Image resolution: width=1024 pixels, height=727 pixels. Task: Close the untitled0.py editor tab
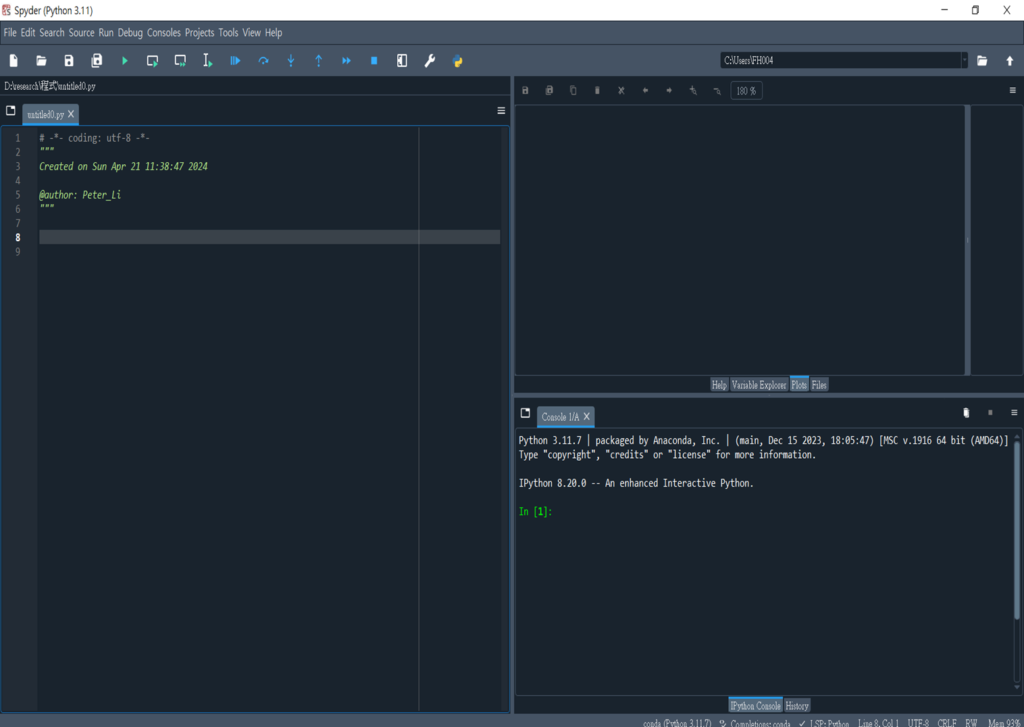point(71,115)
